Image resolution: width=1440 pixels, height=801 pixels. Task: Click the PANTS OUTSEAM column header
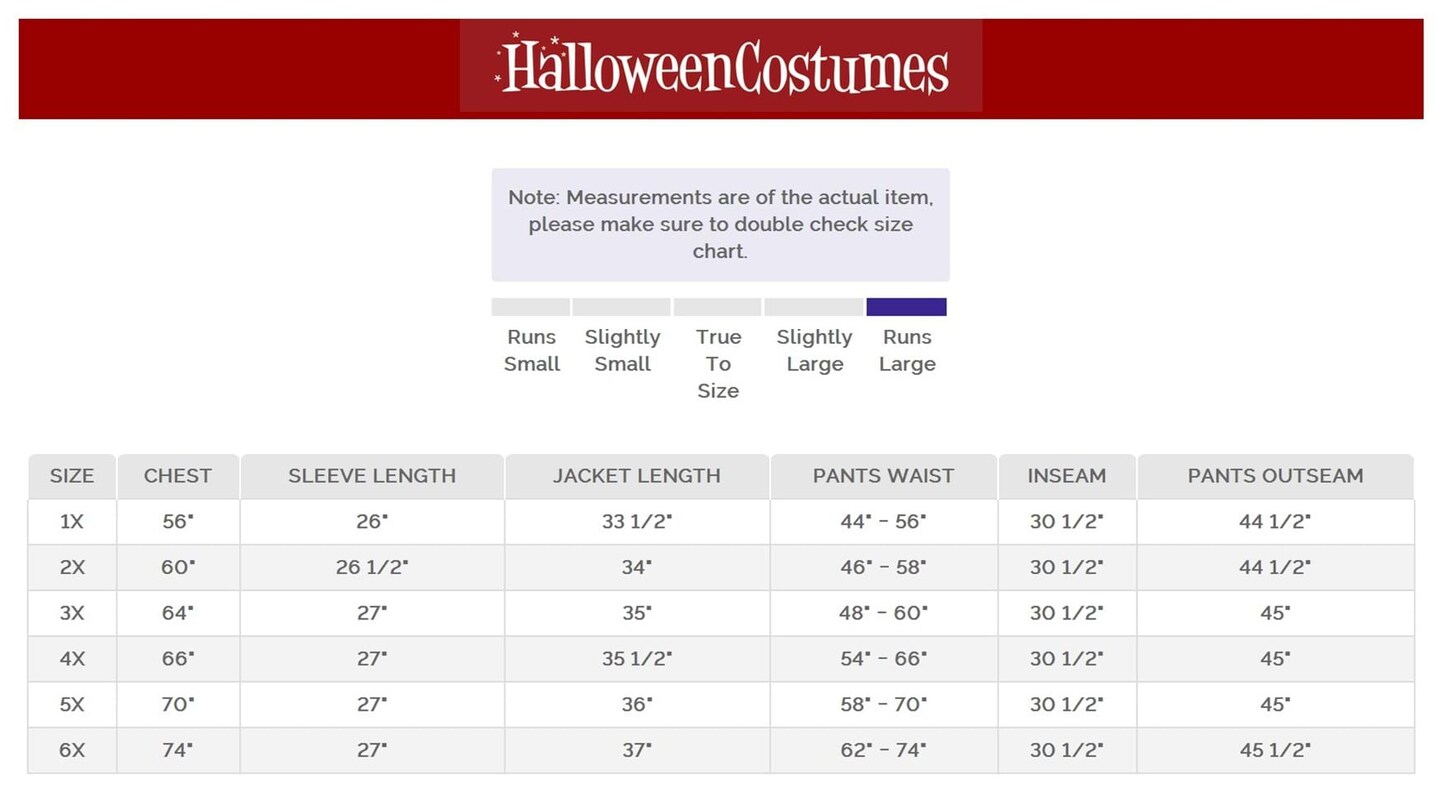tap(1275, 476)
